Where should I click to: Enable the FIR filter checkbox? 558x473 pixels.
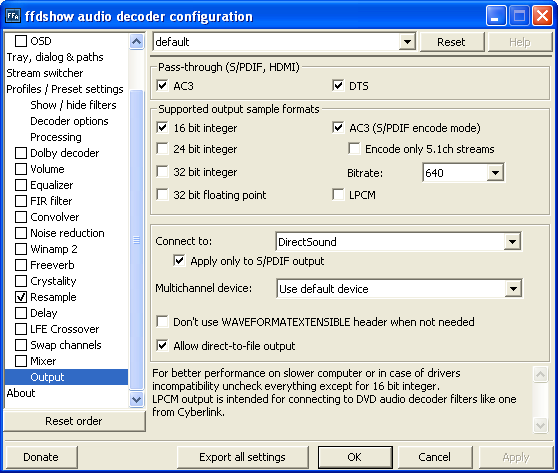tap(21, 201)
